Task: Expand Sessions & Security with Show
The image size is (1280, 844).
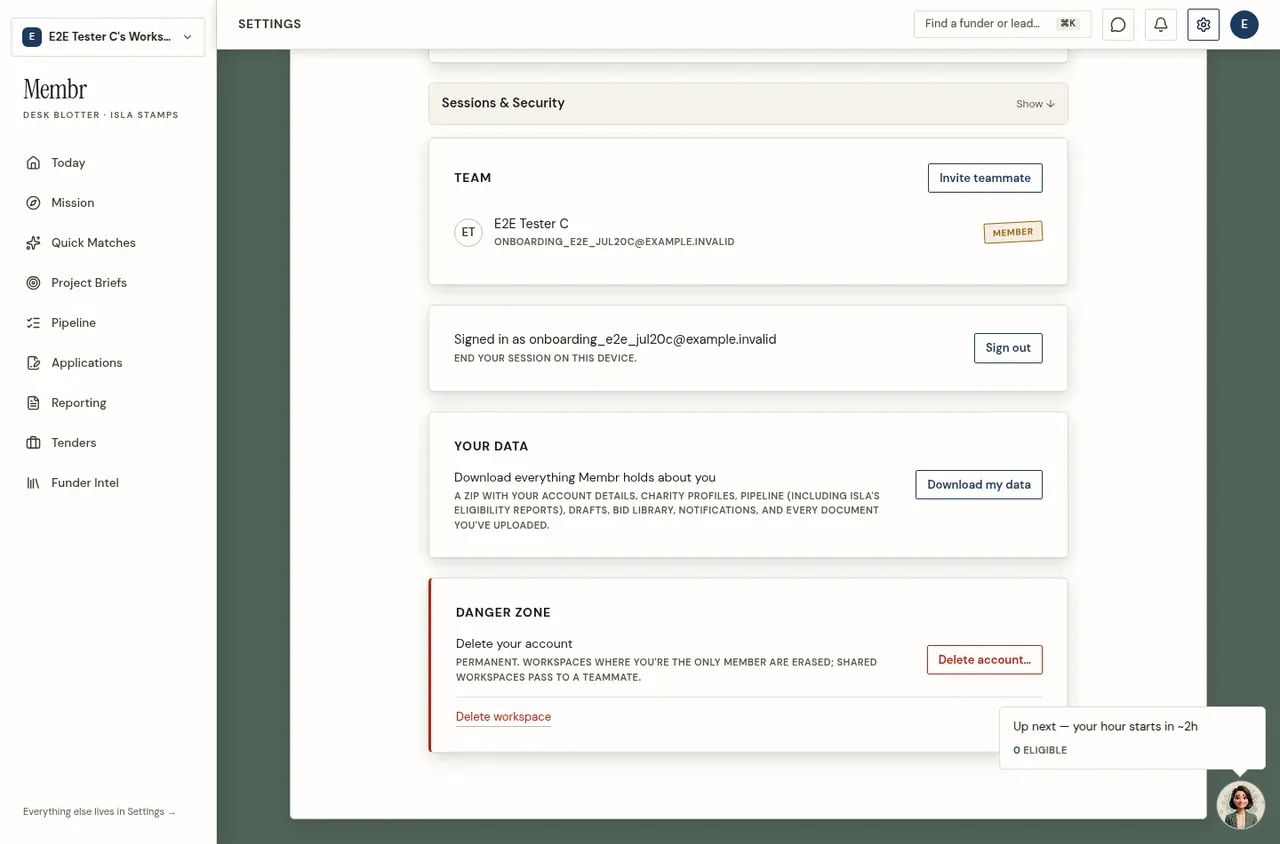Action: [x=1035, y=104]
